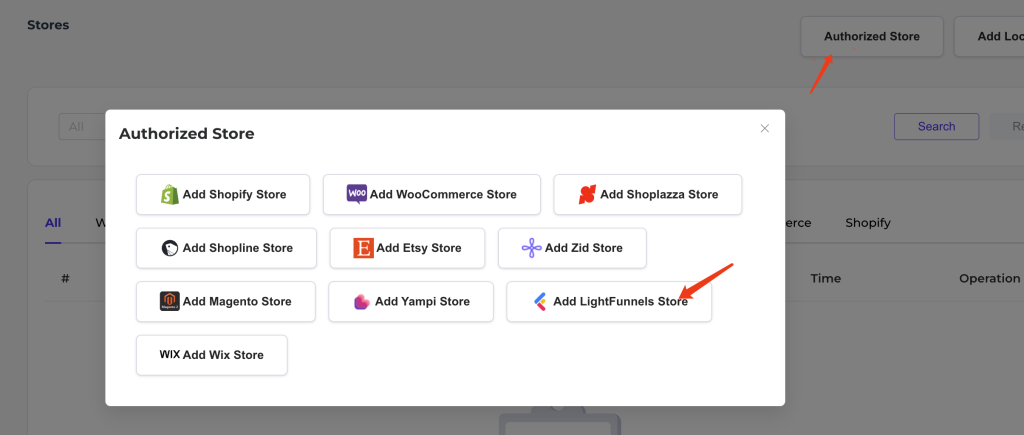Click the Etsy logo icon
Image resolution: width=1024 pixels, height=435 pixels.
[363, 248]
